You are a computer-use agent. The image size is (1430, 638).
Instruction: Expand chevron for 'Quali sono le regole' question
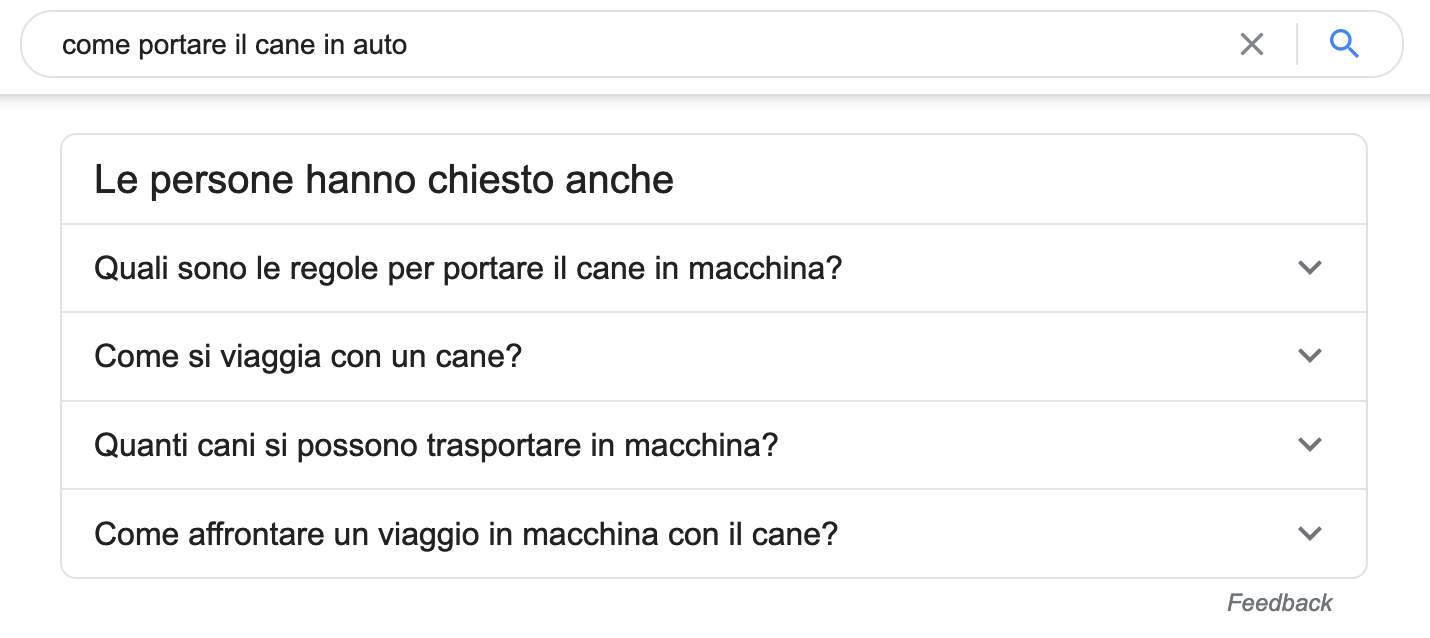click(x=1309, y=268)
